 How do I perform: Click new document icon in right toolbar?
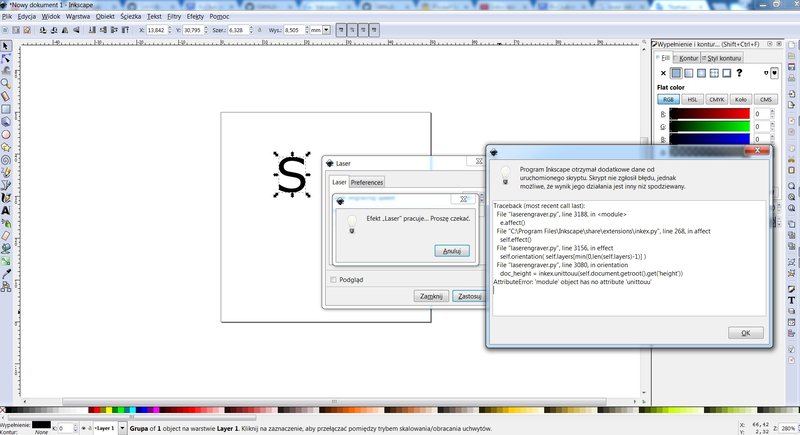[791, 46]
